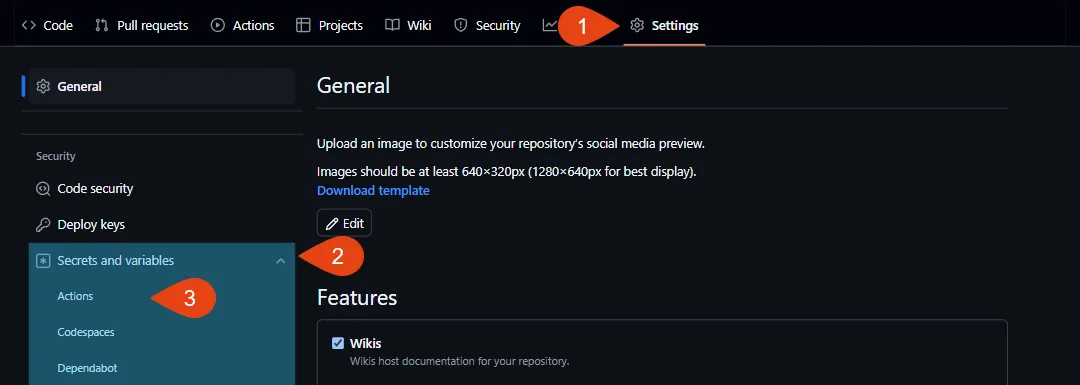Screen dimensions: 1080x385
Task: Click the Code brackets icon
Action: pos(28,25)
